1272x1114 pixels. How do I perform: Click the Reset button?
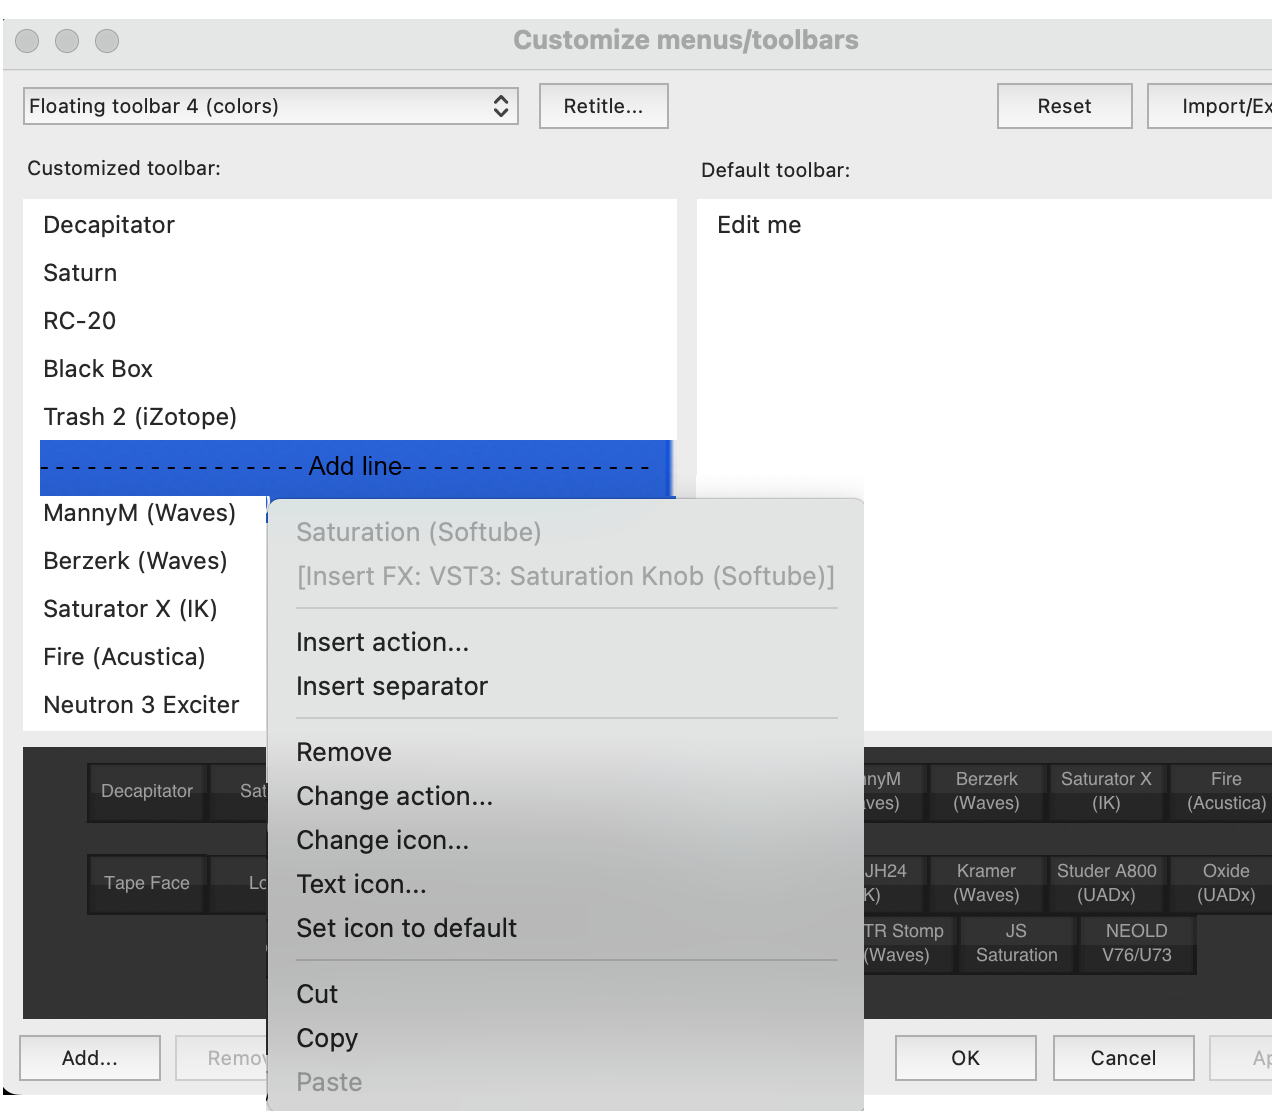[x=1065, y=106]
